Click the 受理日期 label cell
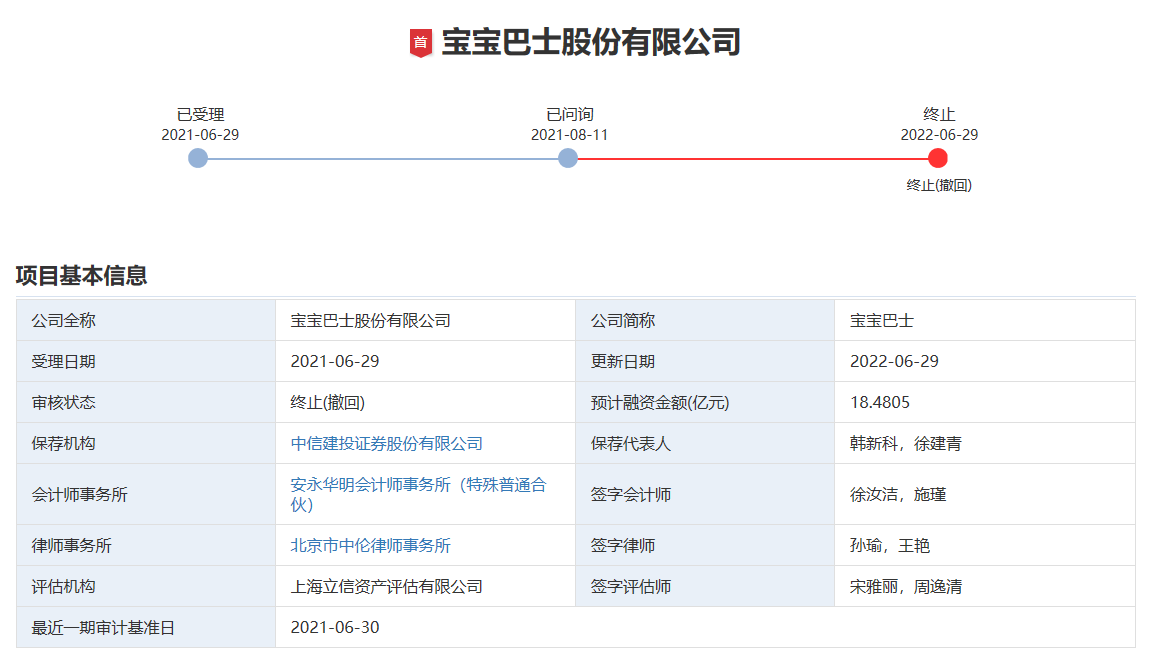The height and width of the screenshot is (667, 1153). [x=146, y=362]
